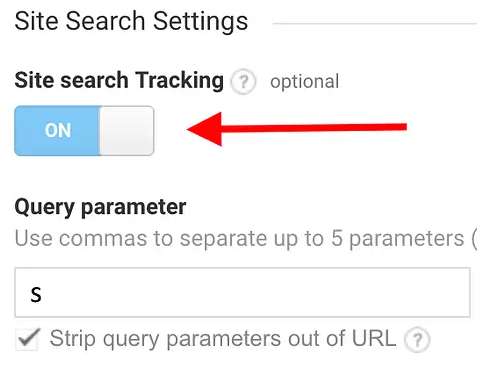The height and width of the screenshot is (367, 477).
Task: Click the letter s inside the parameter field
Action: (x=36, y=295)
